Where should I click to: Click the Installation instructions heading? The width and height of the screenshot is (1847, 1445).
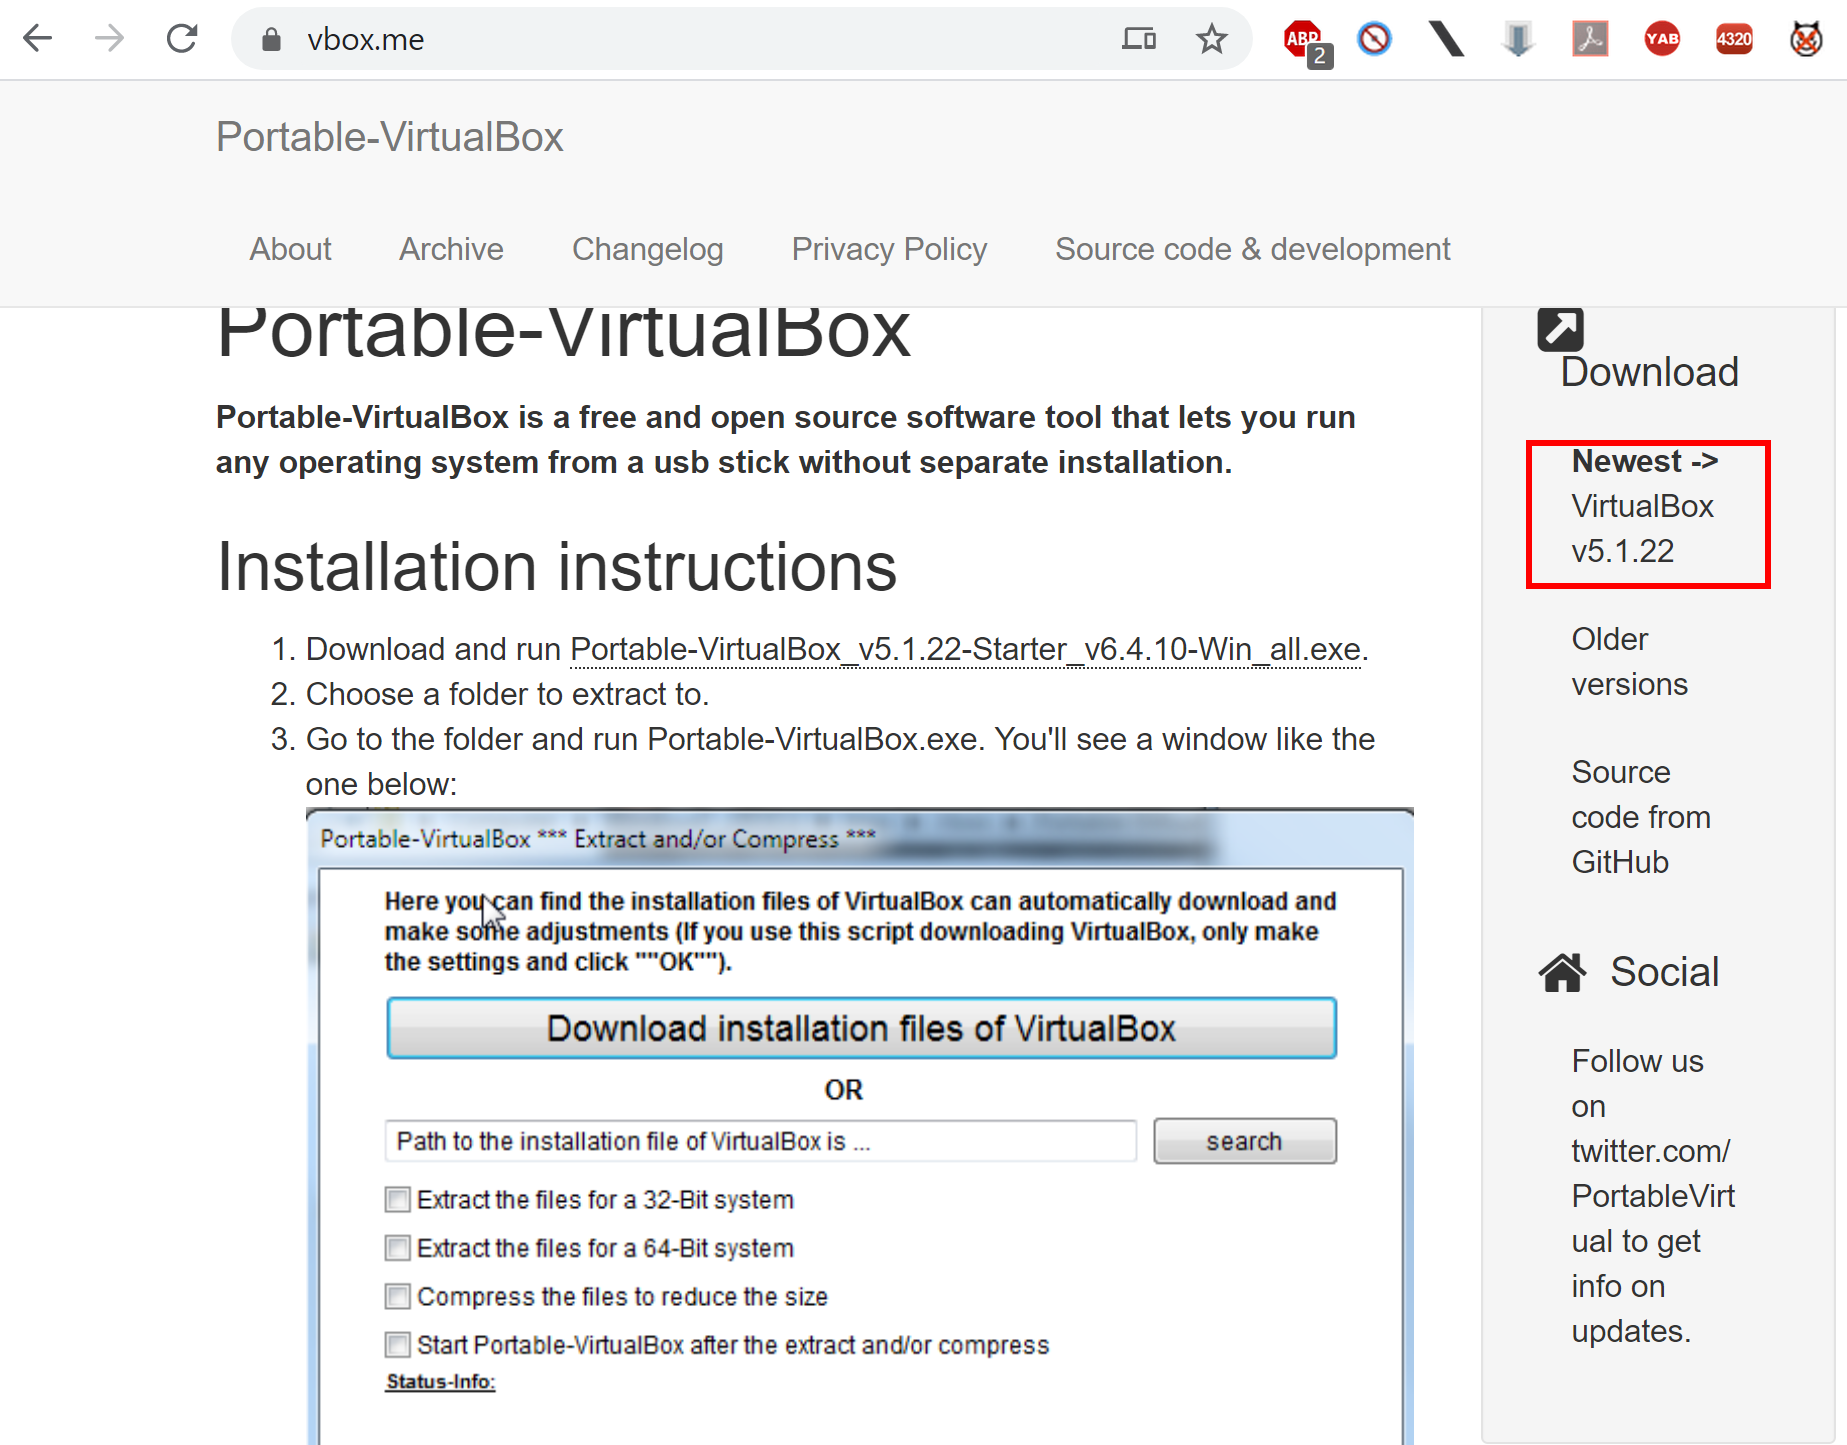pos(557,567)
